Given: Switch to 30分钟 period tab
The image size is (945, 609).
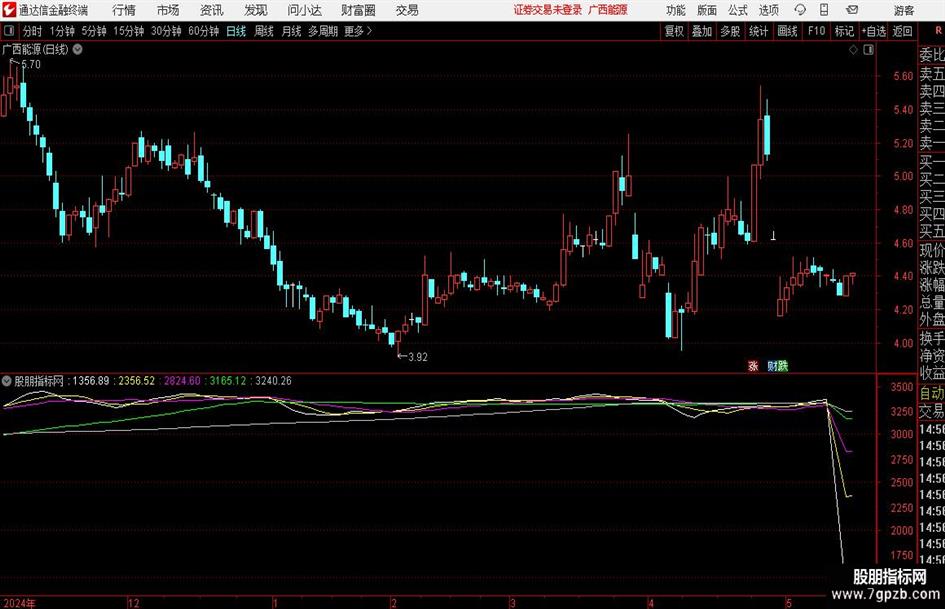Looking at the screenshot, I should (x=166, y=31).
